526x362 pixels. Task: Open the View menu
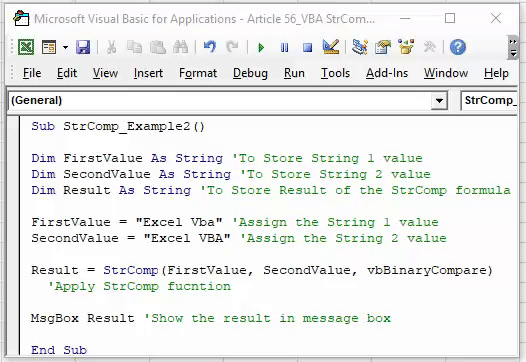pyautogui.click(x=105, y=73)
